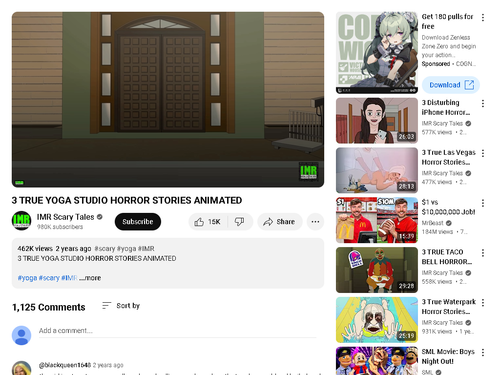Screen dimensions: 500x375
Task: Click @blackqueen1648 avatar picture
Action: click(21, 368)
